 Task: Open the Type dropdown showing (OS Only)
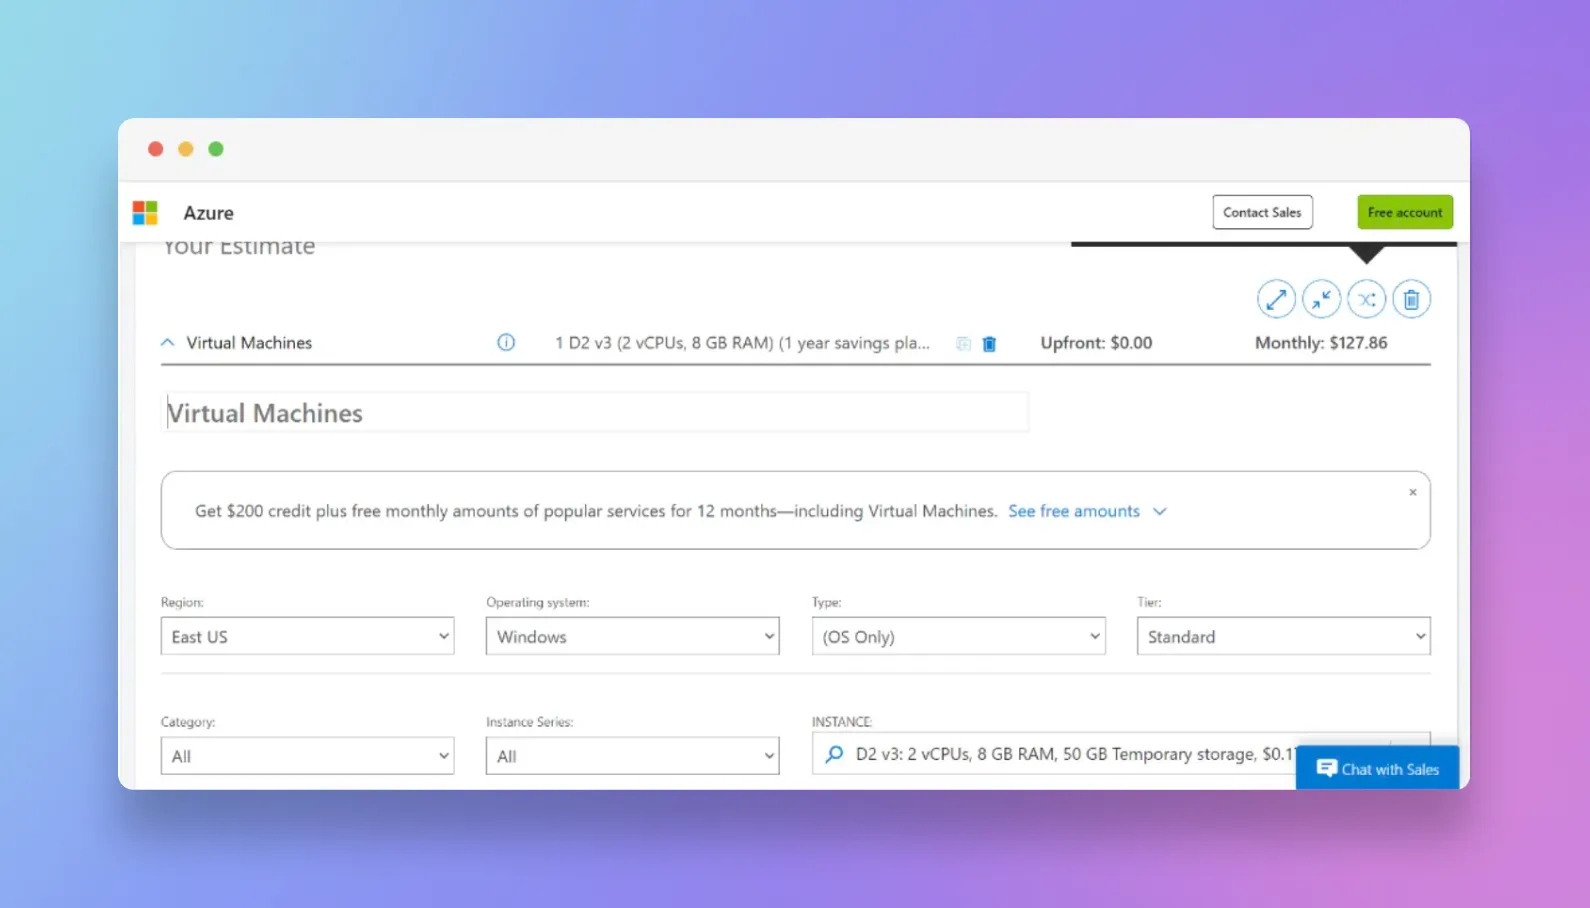click(958, 636)
